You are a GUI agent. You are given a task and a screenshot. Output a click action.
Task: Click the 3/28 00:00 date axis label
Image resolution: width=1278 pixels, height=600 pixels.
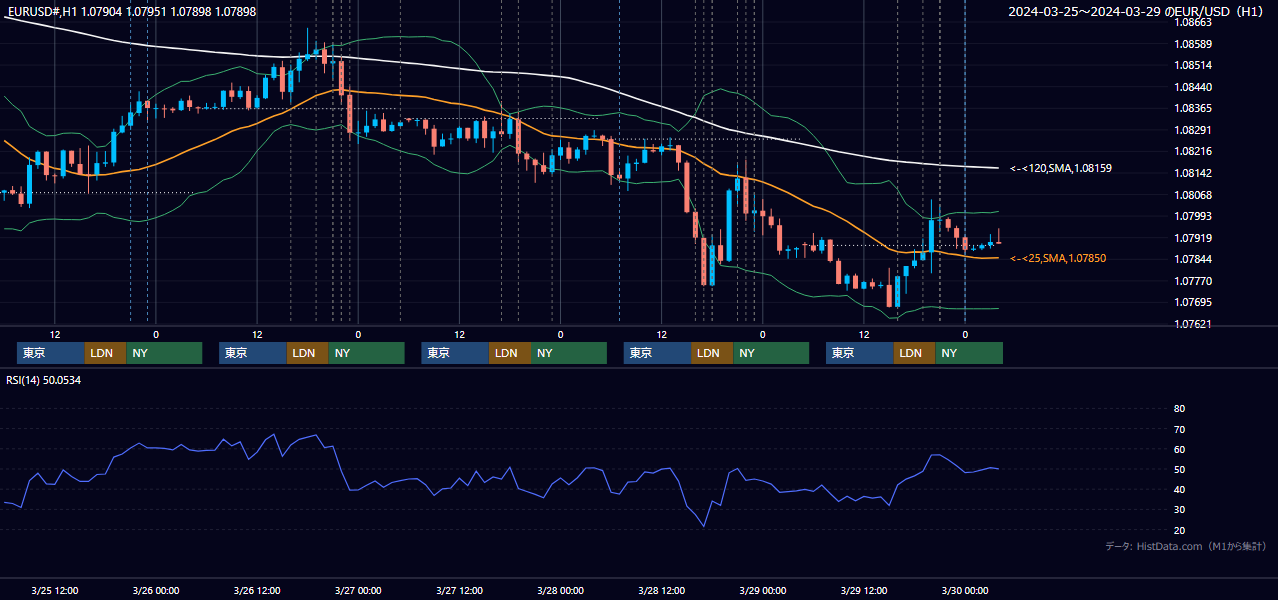pos(560,590)
